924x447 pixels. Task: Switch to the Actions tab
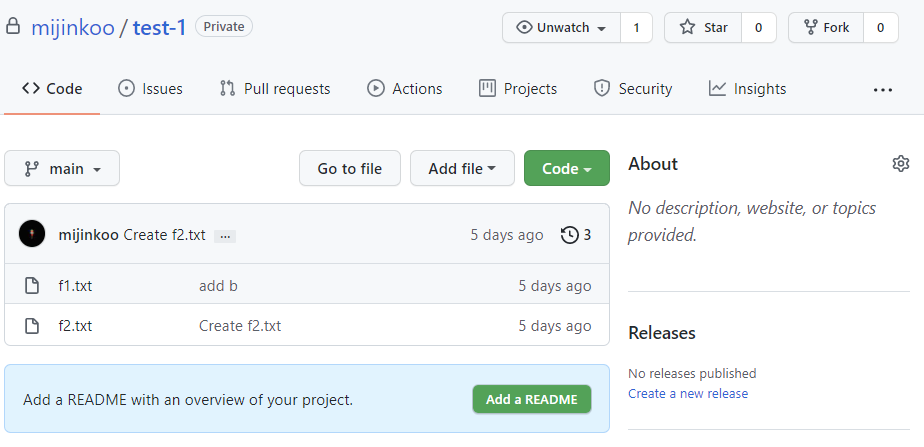404,89
